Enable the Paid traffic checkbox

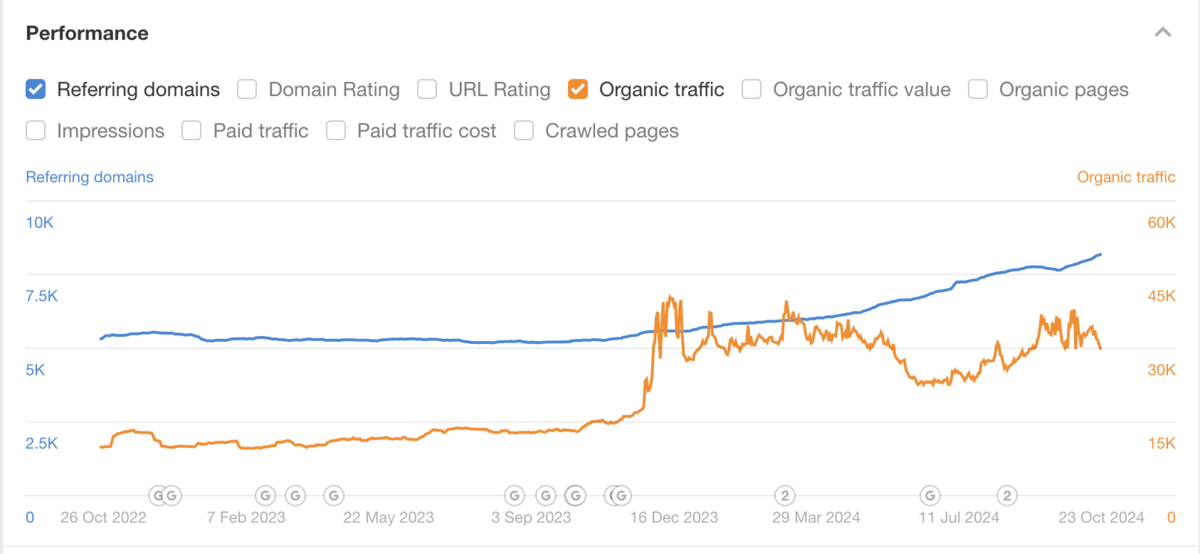193,131
